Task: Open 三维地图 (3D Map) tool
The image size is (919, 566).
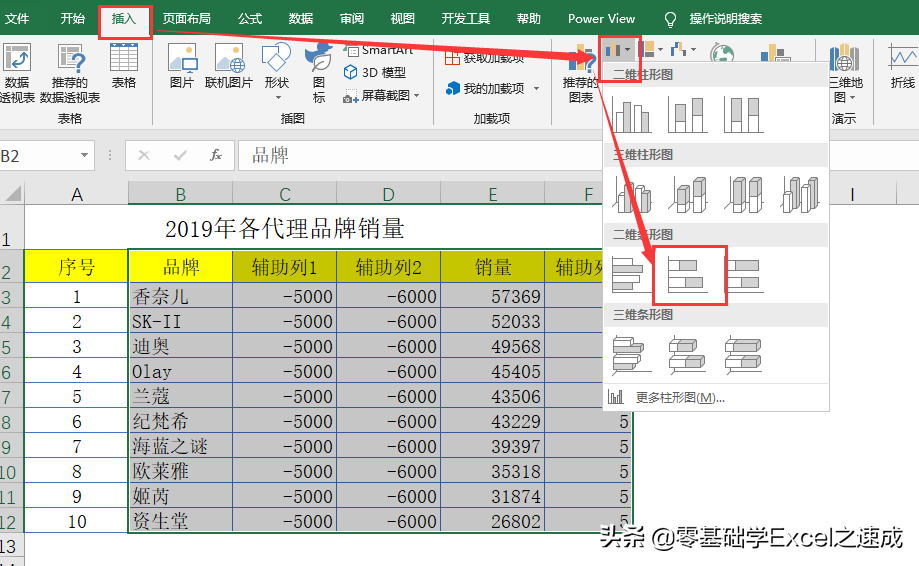Action: point(845,73)
